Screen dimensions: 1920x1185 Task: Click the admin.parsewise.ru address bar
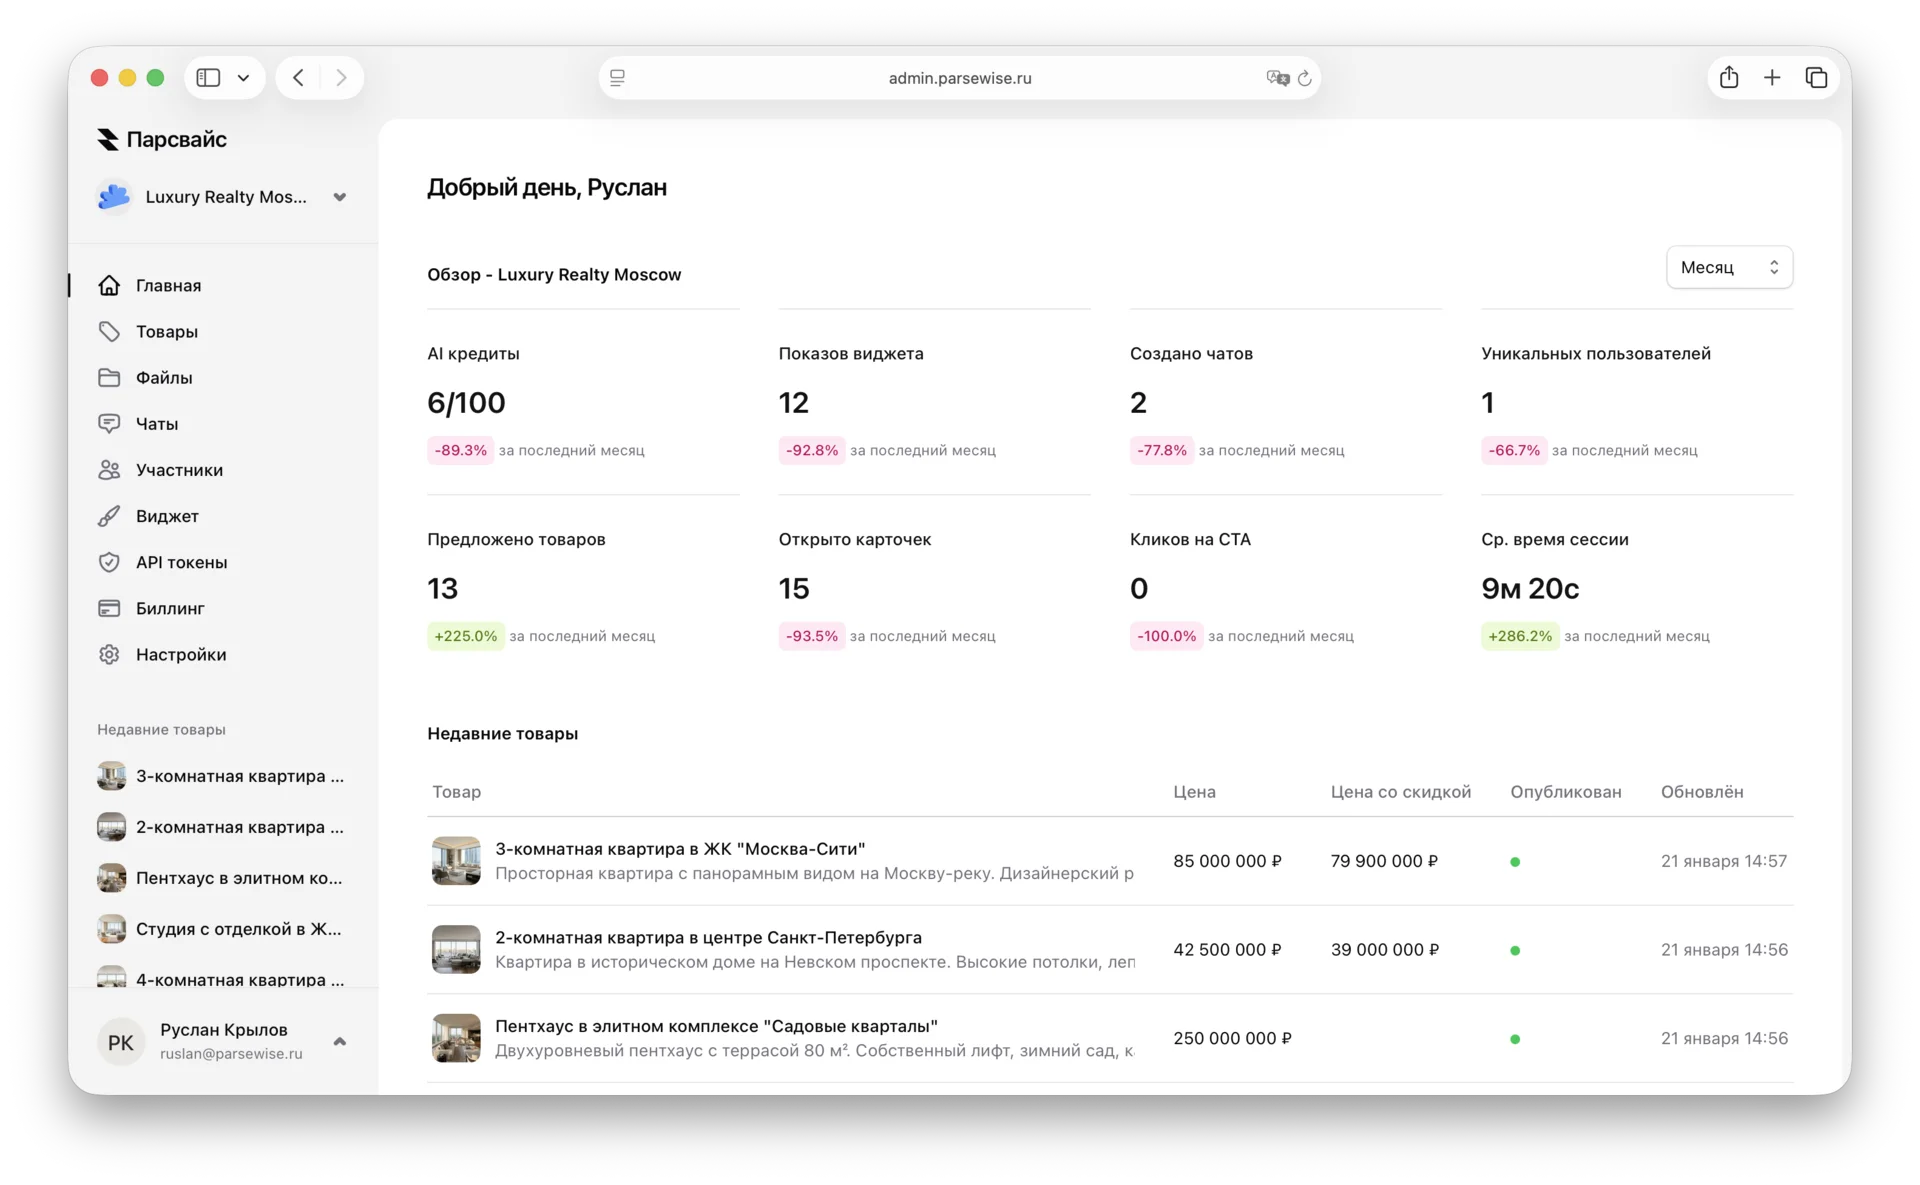[959, 78]
